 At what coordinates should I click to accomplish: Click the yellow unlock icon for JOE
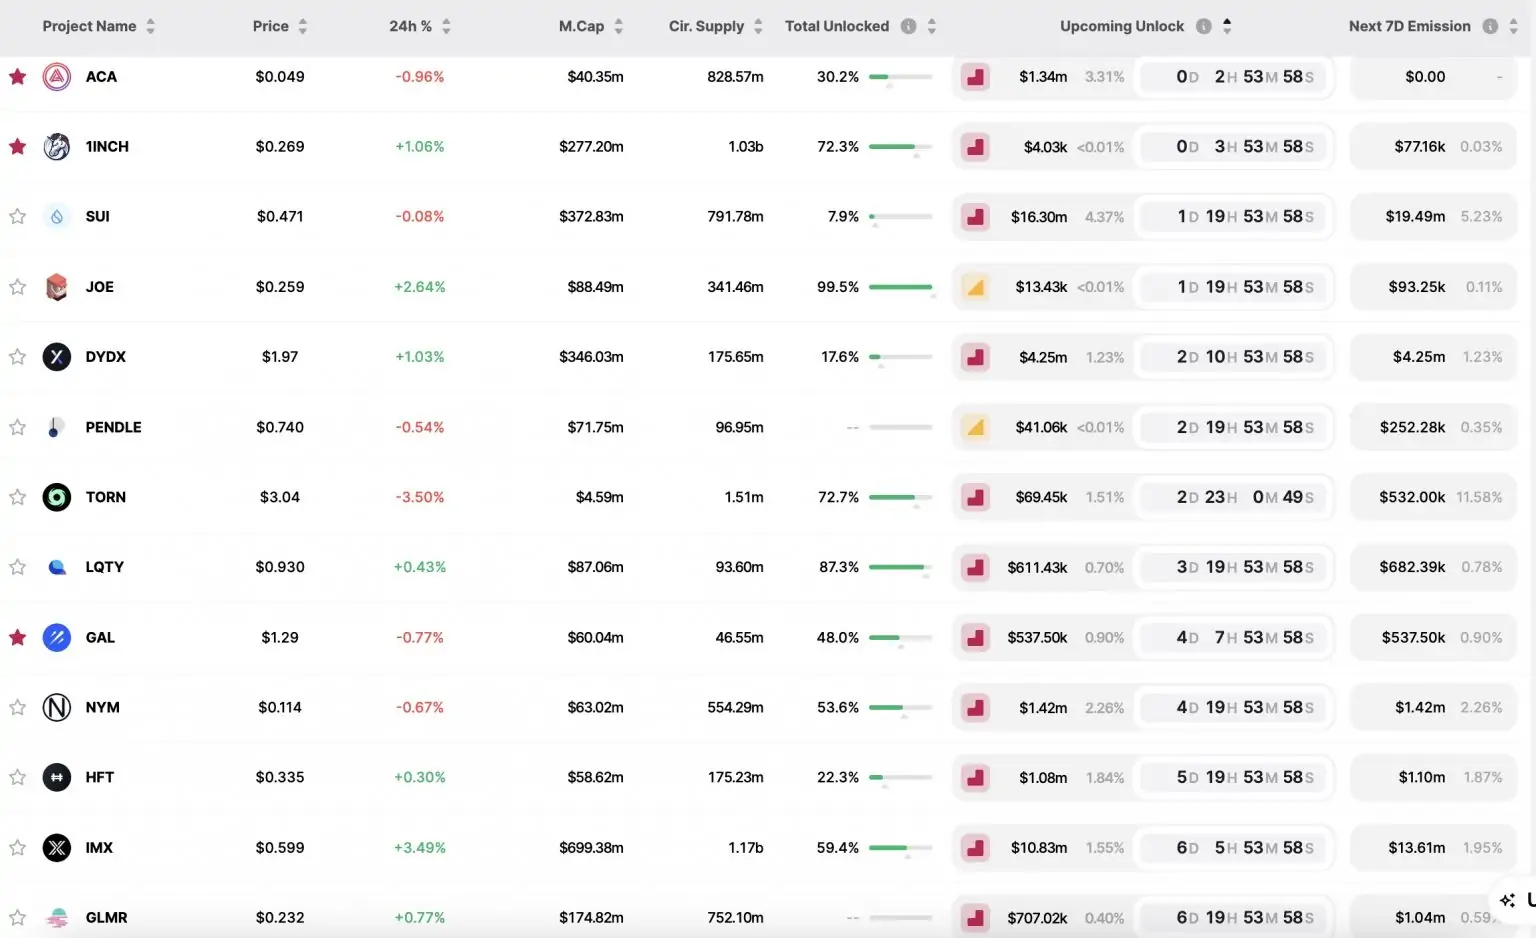[975, 287]
